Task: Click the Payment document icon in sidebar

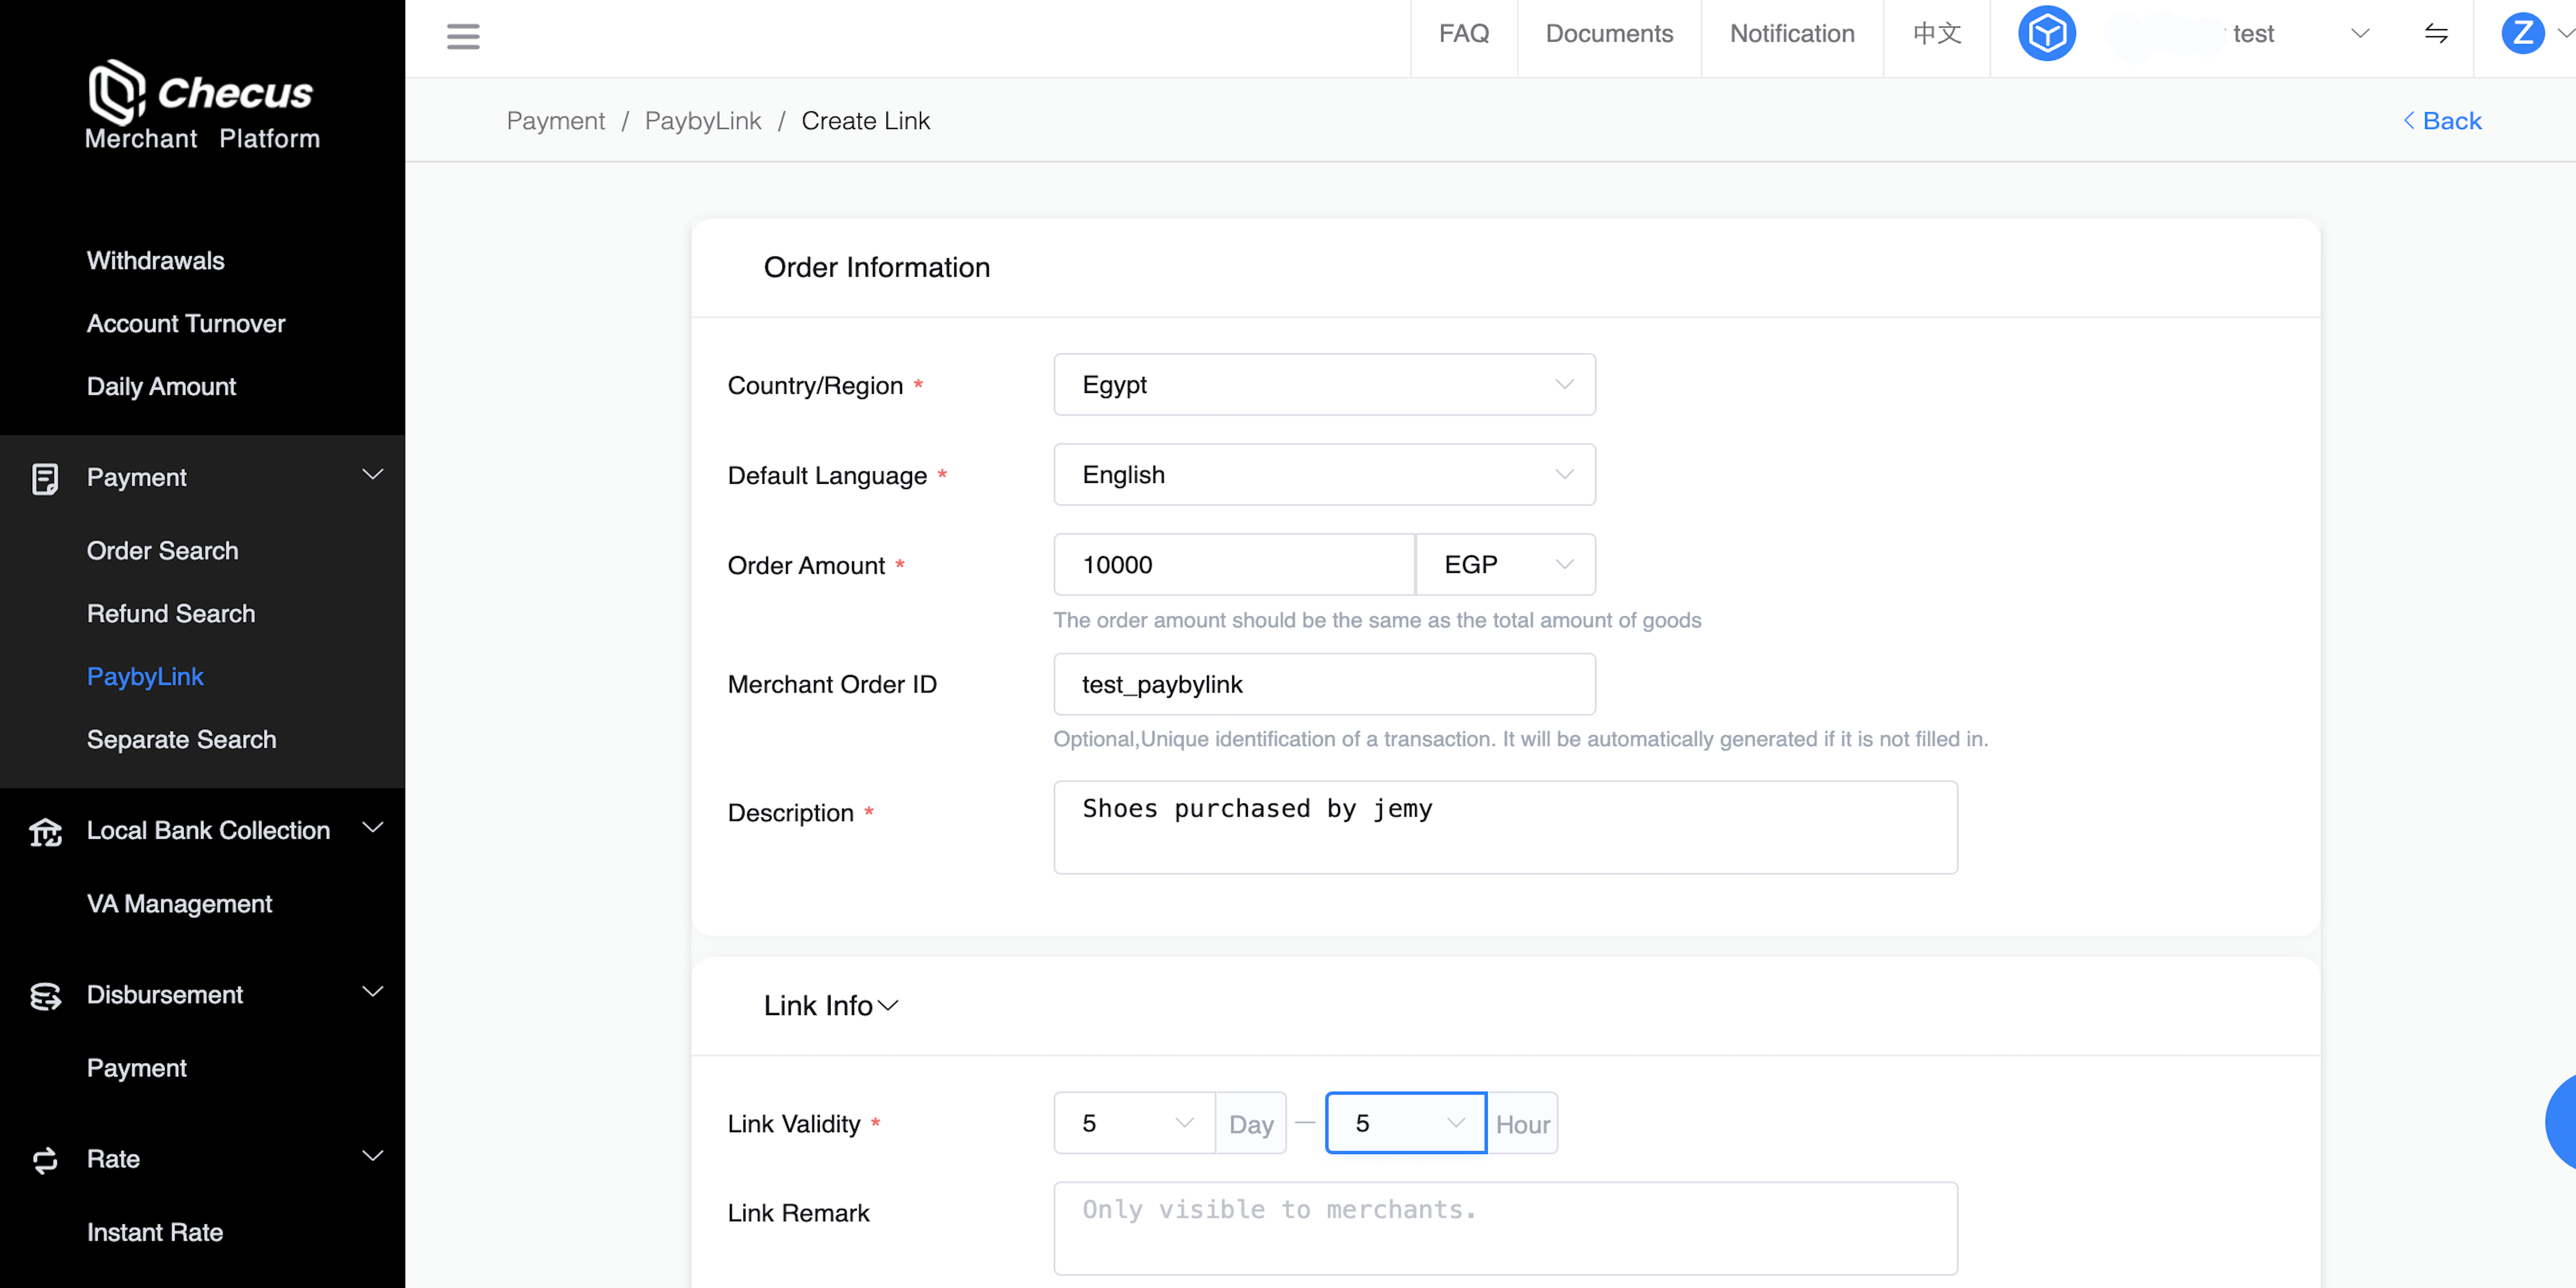Action: pos(44,478)
